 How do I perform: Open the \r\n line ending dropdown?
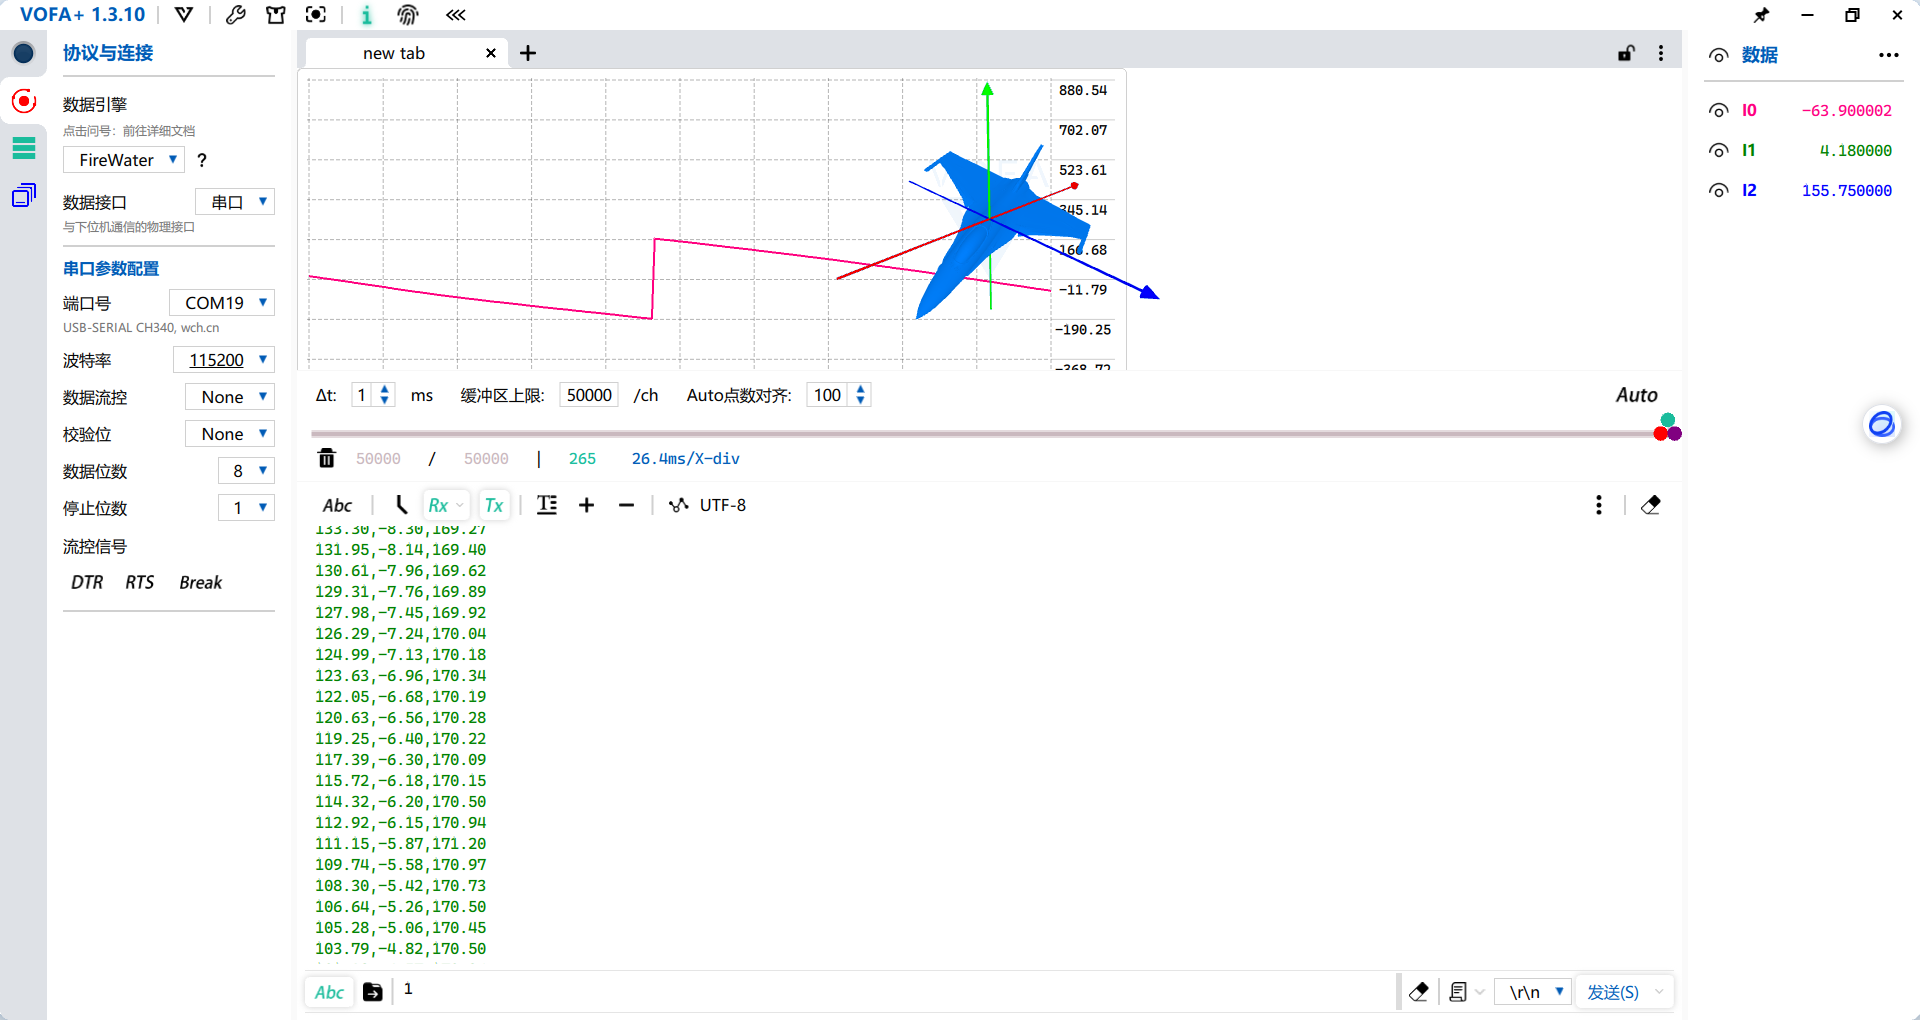click(1534, 992)
